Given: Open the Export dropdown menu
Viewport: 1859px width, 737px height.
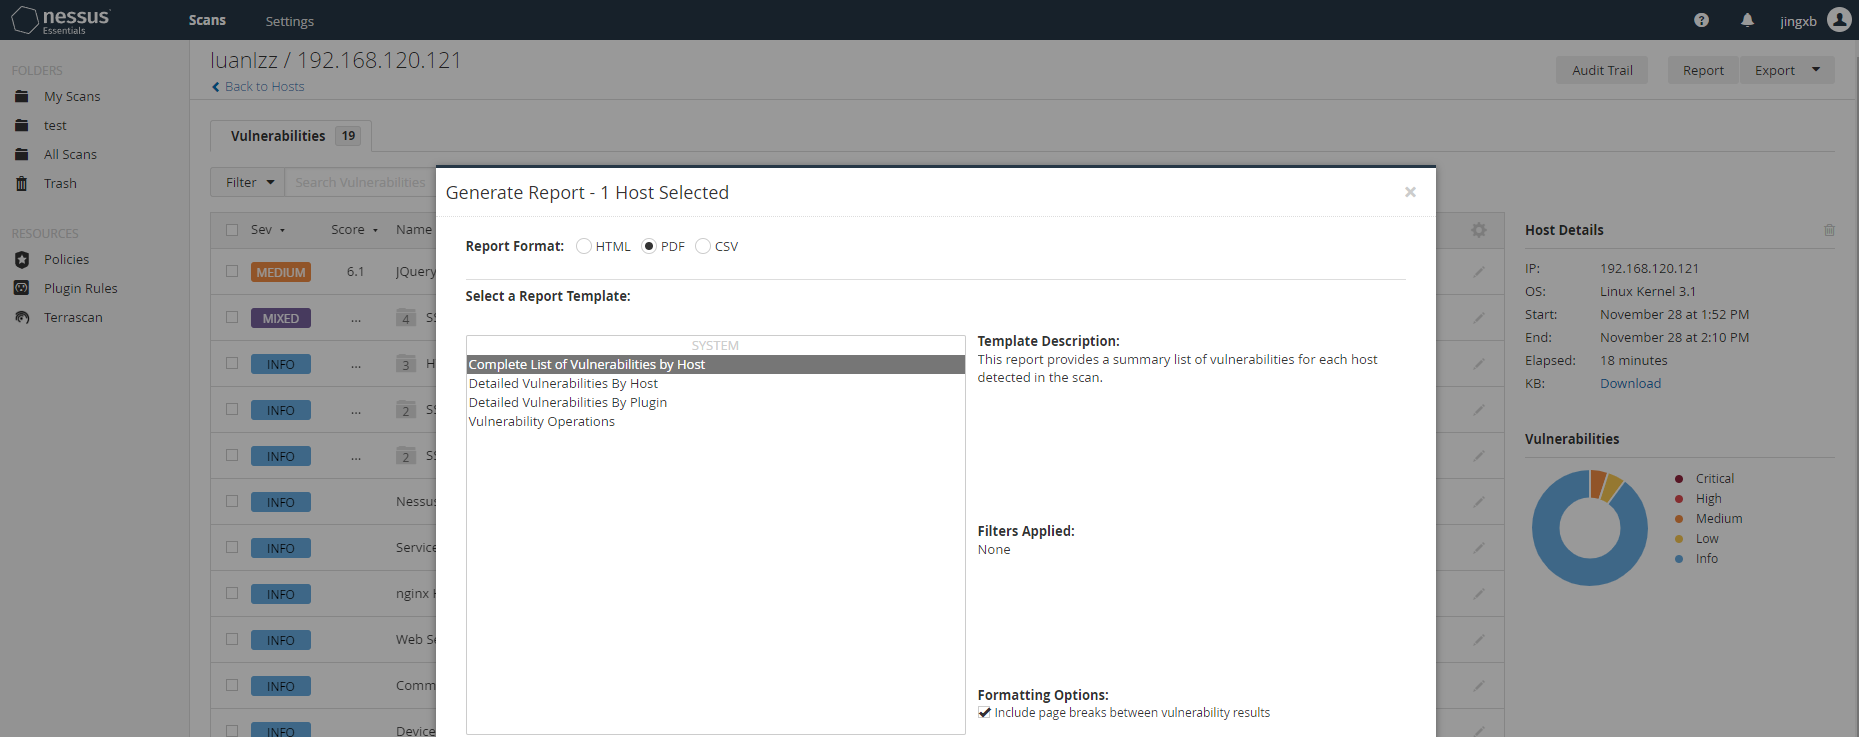Looking at the screenshot, I should (x=1815, y=70).
